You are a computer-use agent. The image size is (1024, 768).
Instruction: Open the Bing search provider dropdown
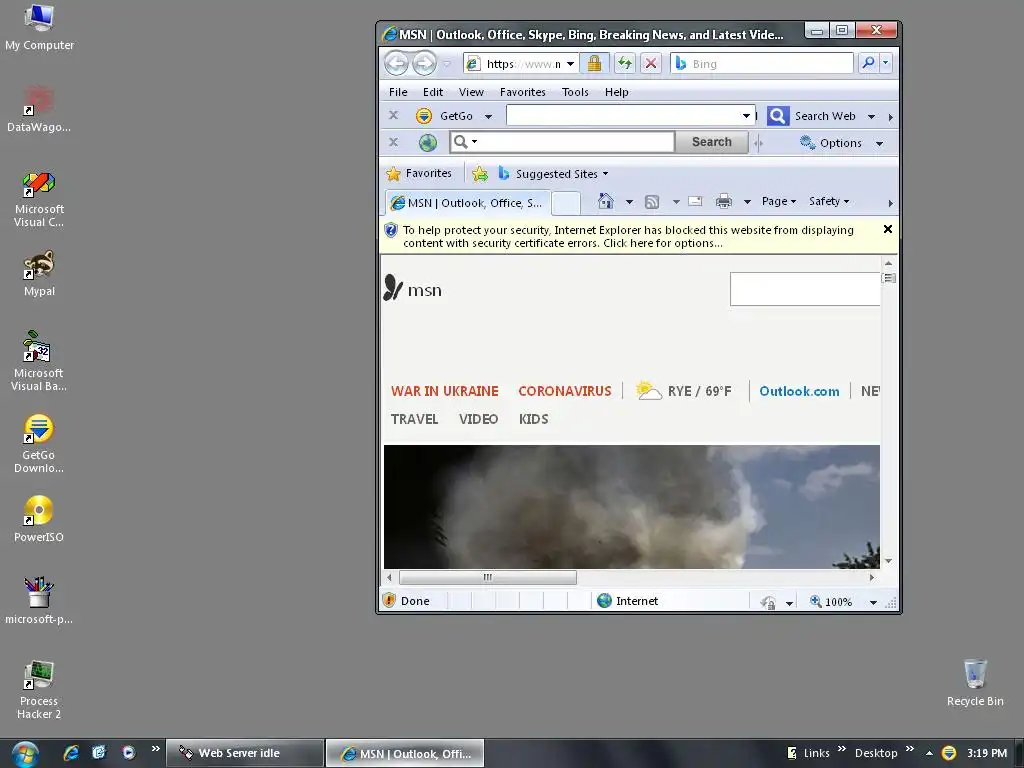point(886,63)
